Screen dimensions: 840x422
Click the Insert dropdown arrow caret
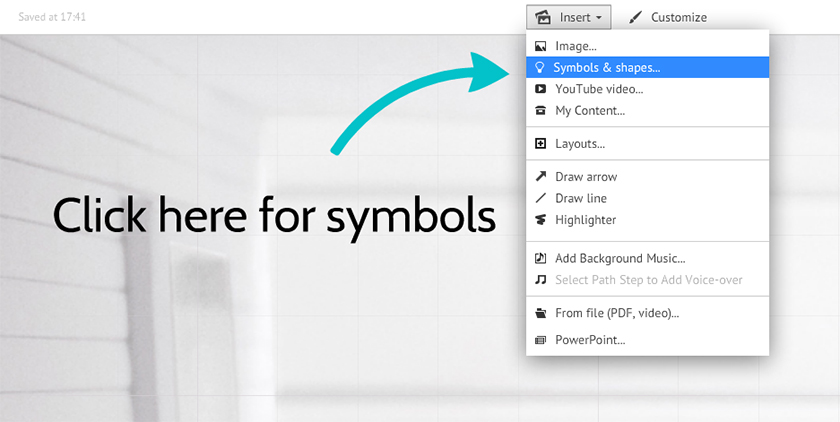click(599, 18)
